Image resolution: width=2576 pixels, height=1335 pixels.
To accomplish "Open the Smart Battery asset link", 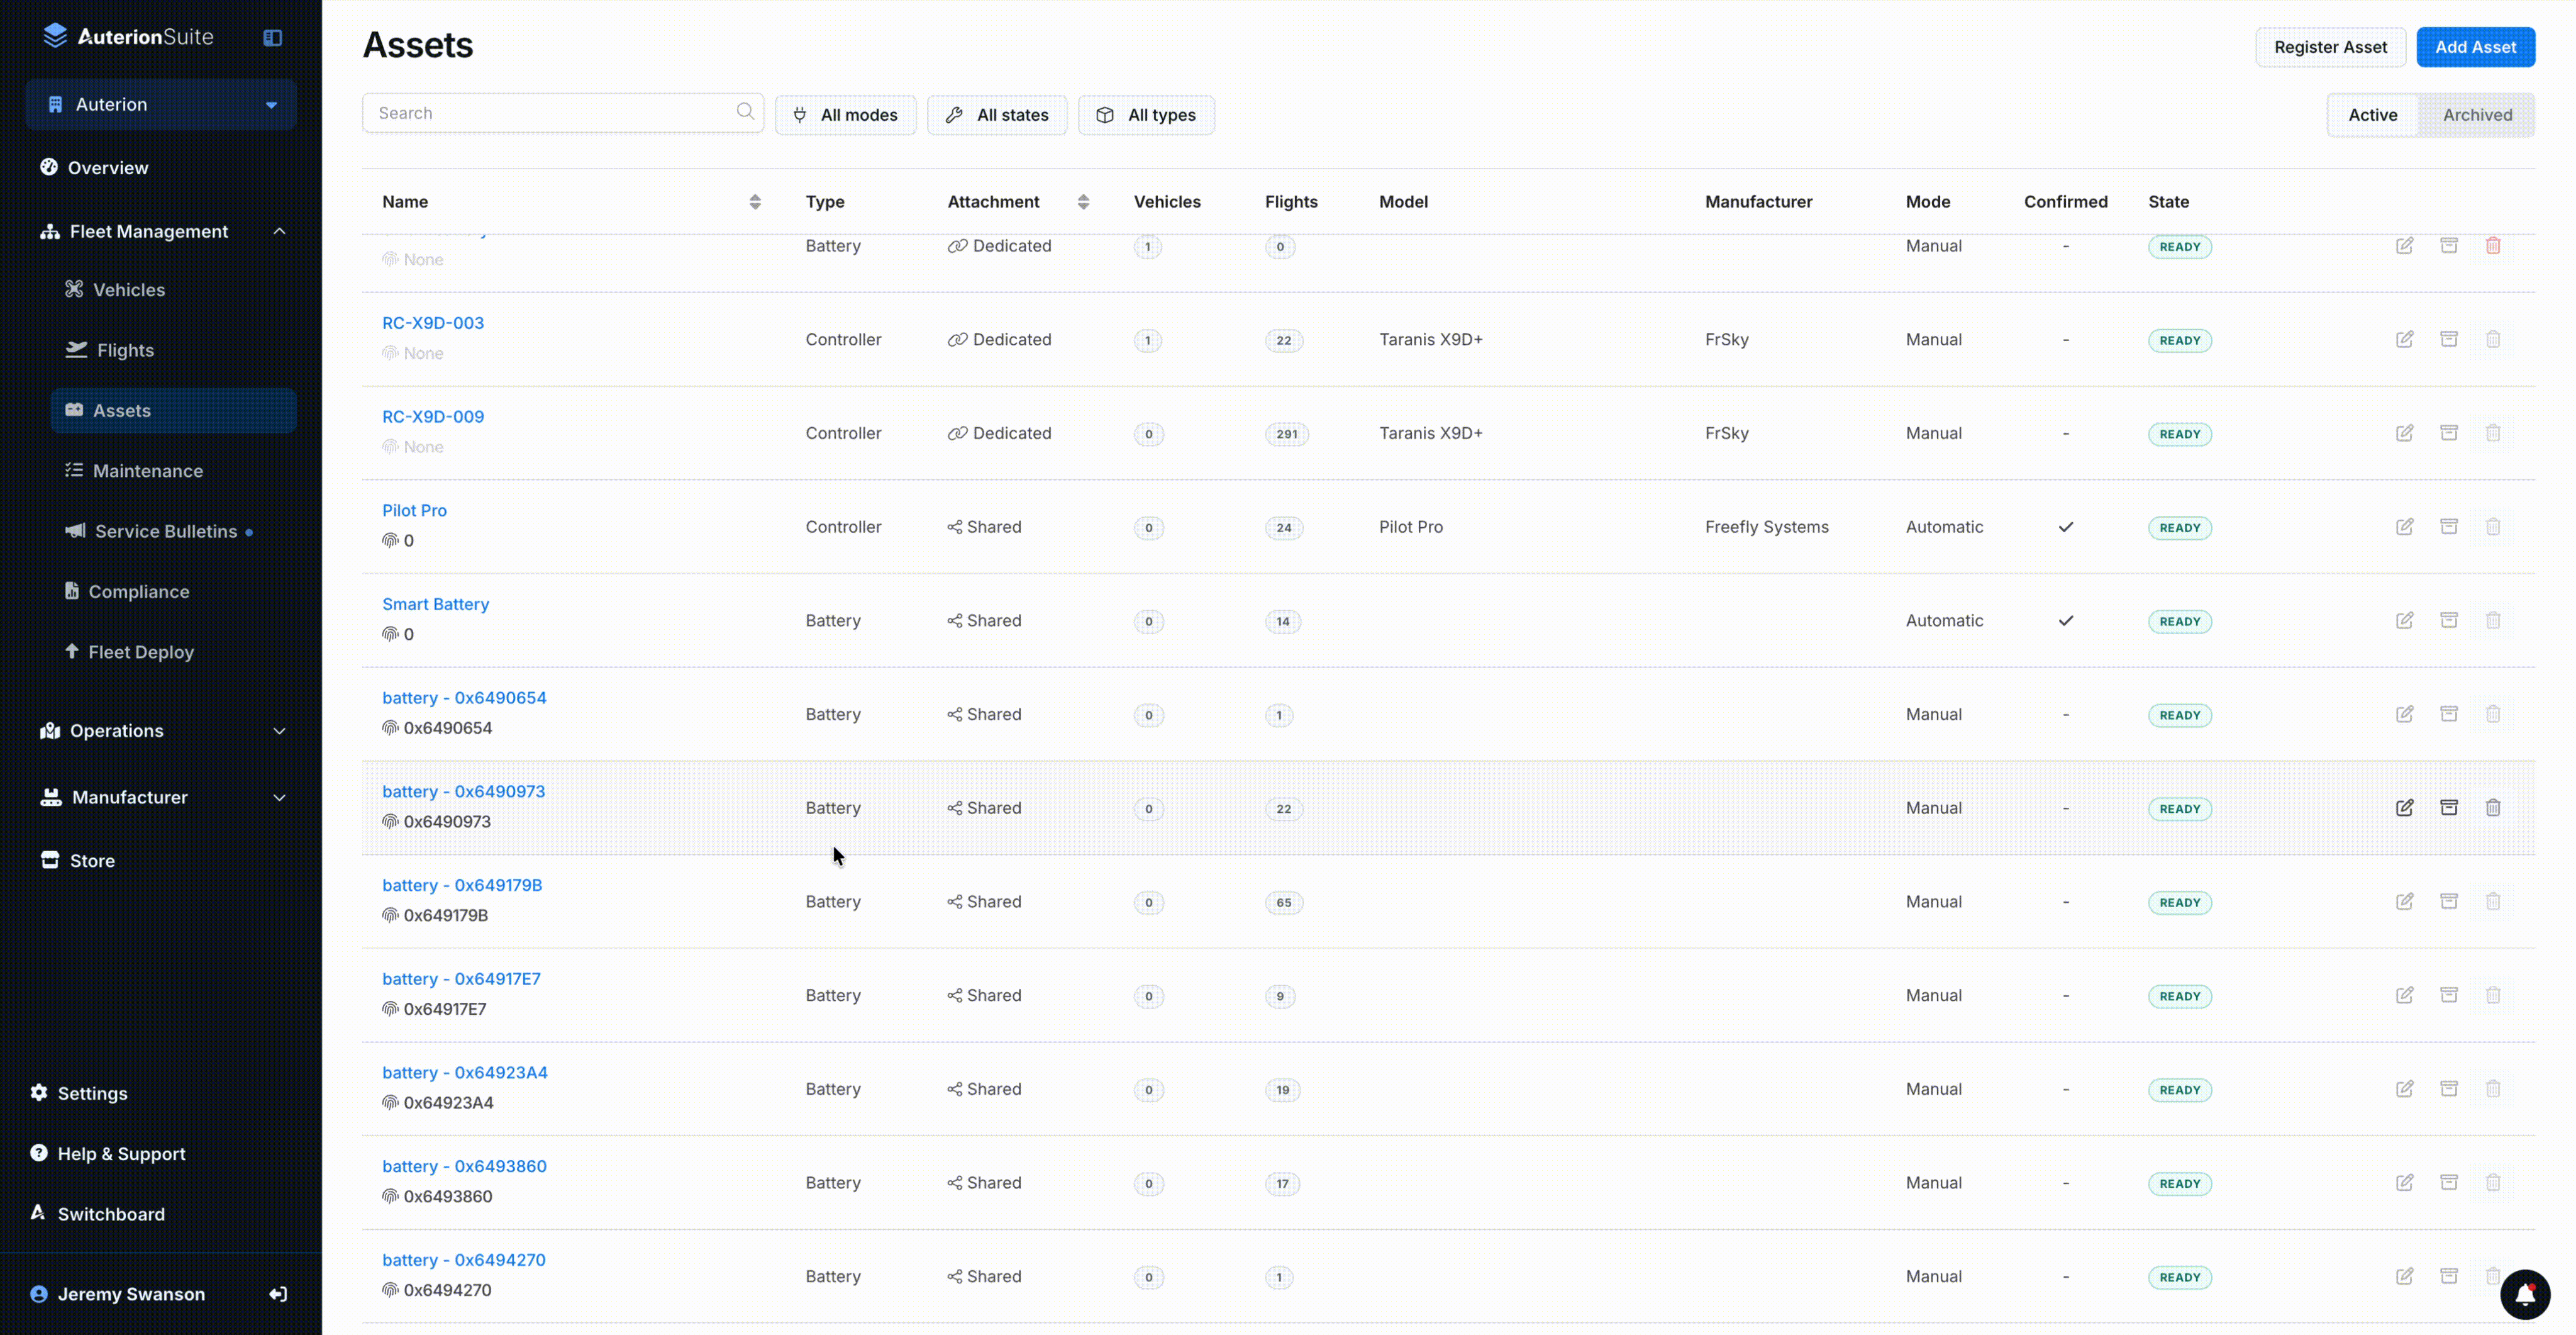I will coord(435,604).
